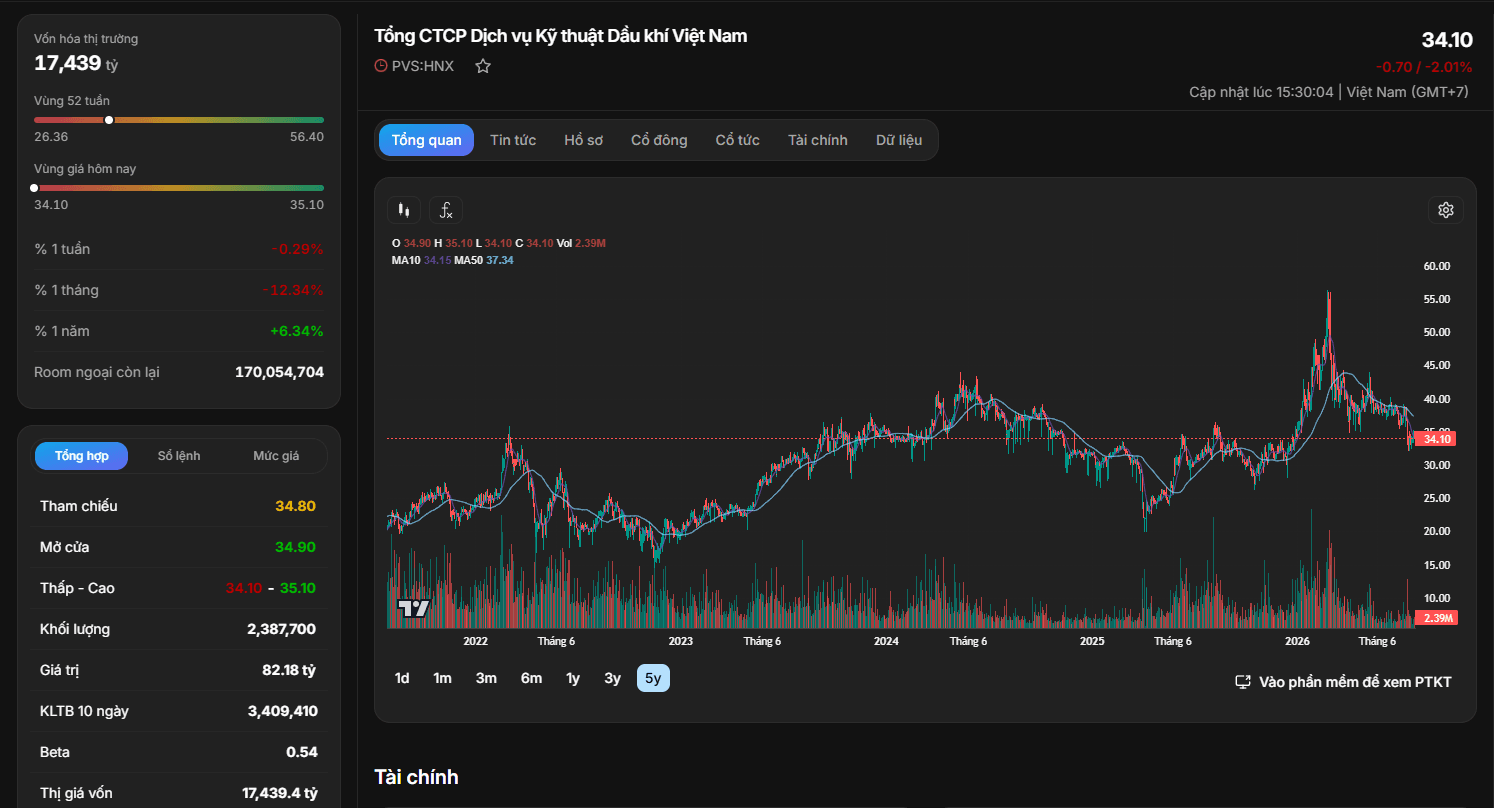Viewport: 1494px width, 808px height.
Task: Click Vào phần mềm để xem PTKT link
Action: [1355, 682]
